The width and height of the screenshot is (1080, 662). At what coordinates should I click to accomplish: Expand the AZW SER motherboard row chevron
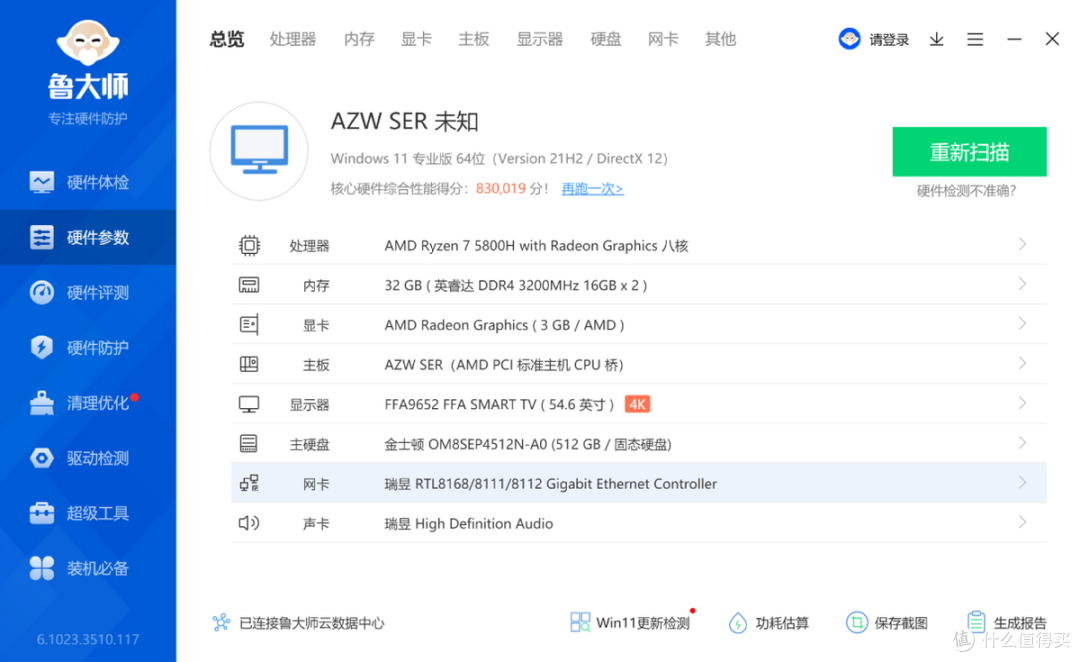[1022, 364]
